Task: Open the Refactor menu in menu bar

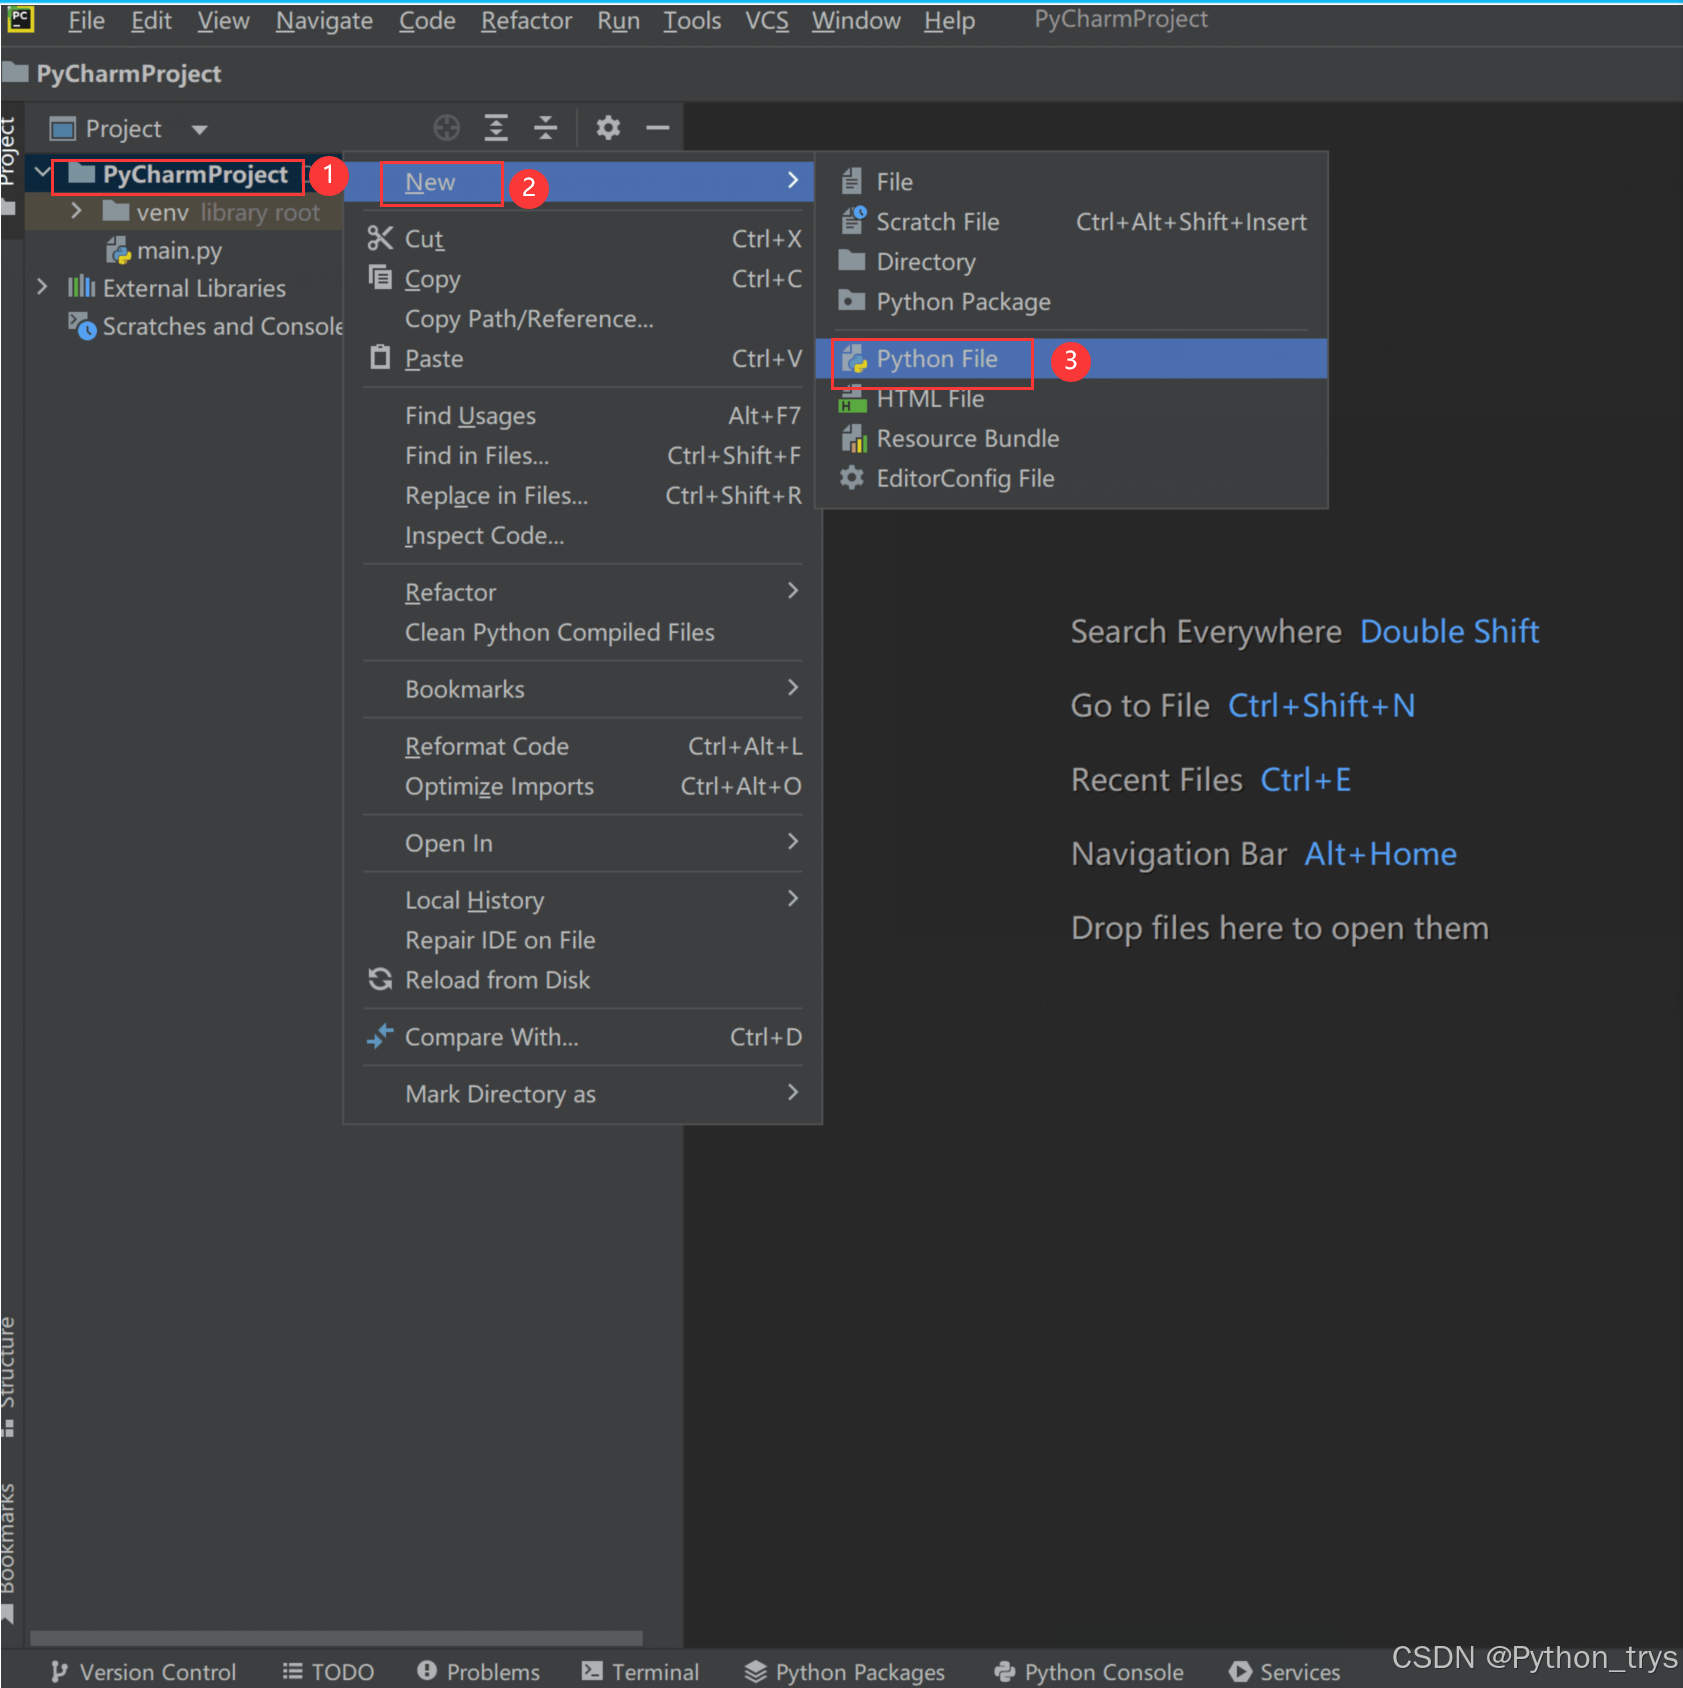Action: (526, 20)
